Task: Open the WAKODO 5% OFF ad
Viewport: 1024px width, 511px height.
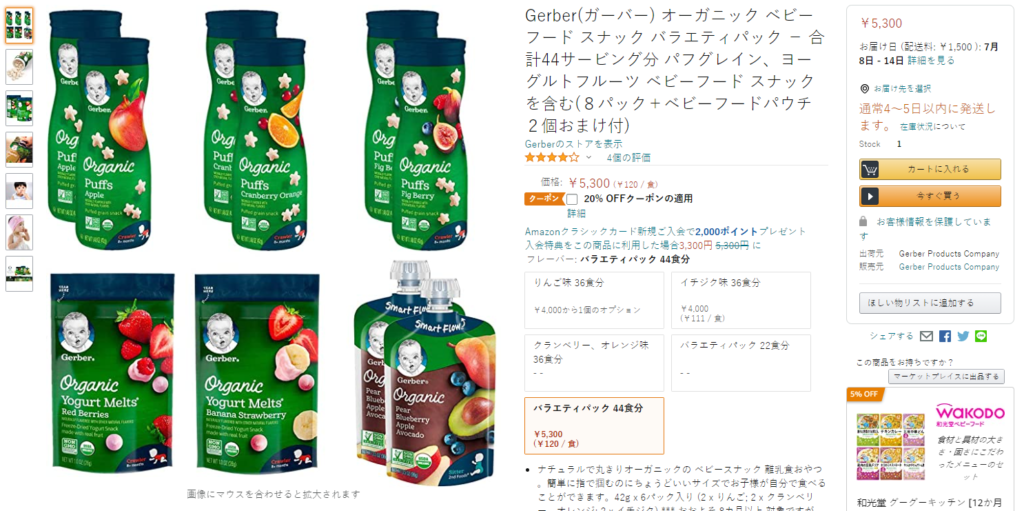Action: click(x=930, y=449)
